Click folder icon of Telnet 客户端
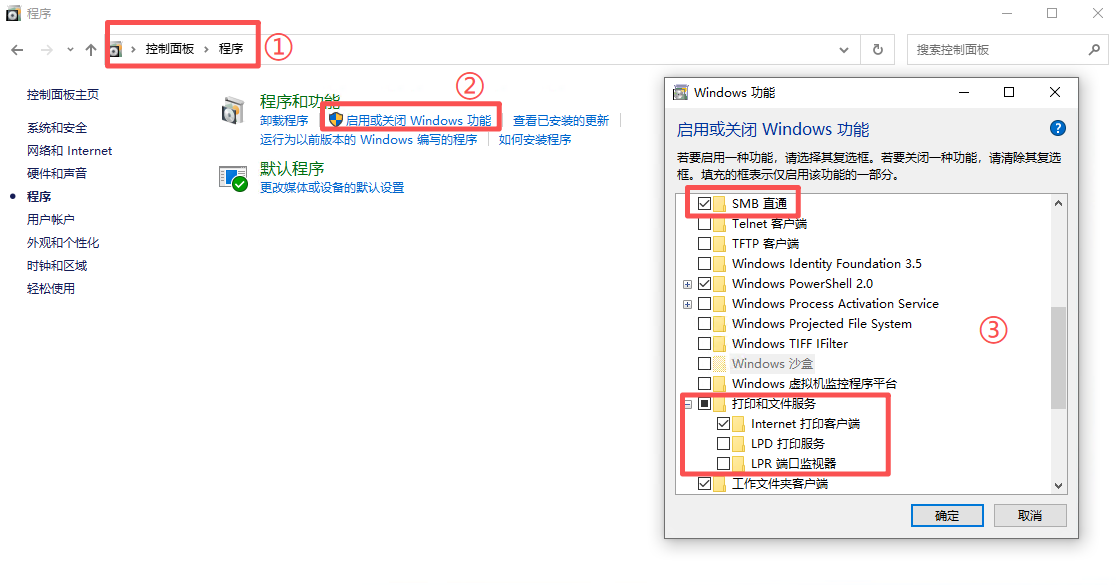 (720, 223)
